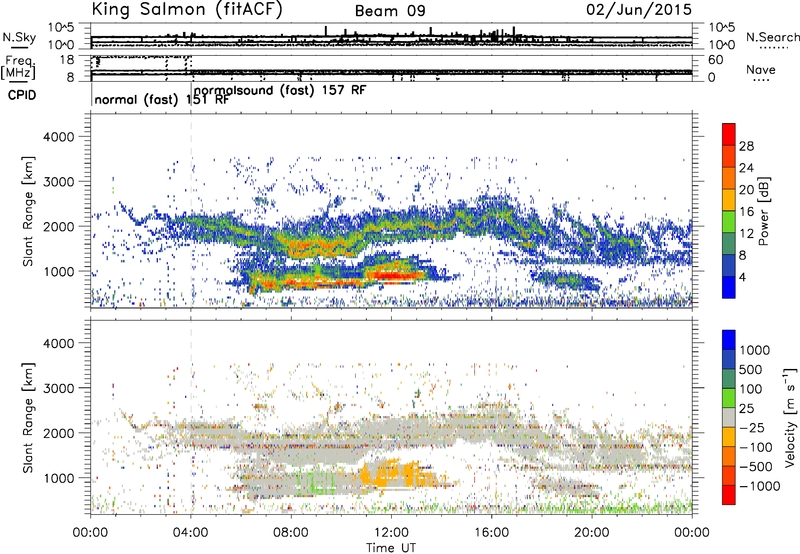Click '2000' range tick on velocity panel
The height and width of the screenshot is (554, 800).
point(59,433)
